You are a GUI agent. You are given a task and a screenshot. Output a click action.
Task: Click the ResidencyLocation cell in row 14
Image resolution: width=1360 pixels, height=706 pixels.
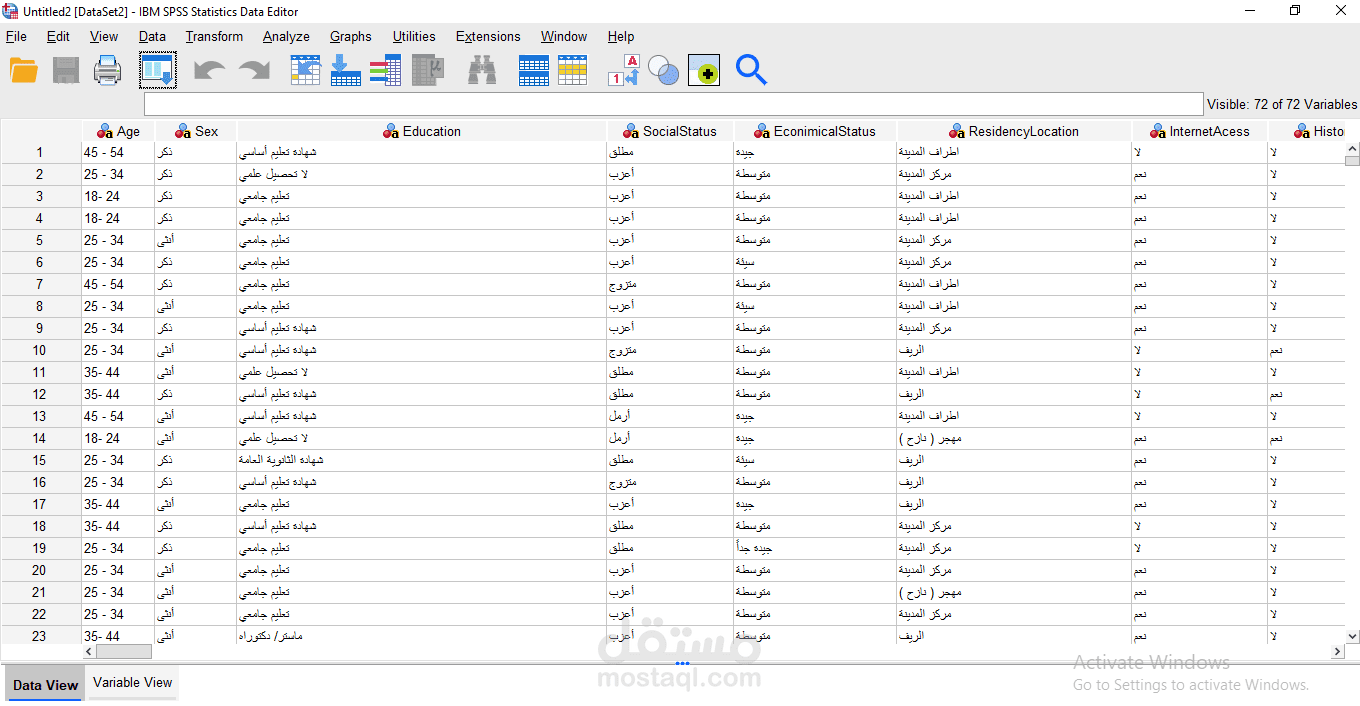click(x=1014, y=438)
